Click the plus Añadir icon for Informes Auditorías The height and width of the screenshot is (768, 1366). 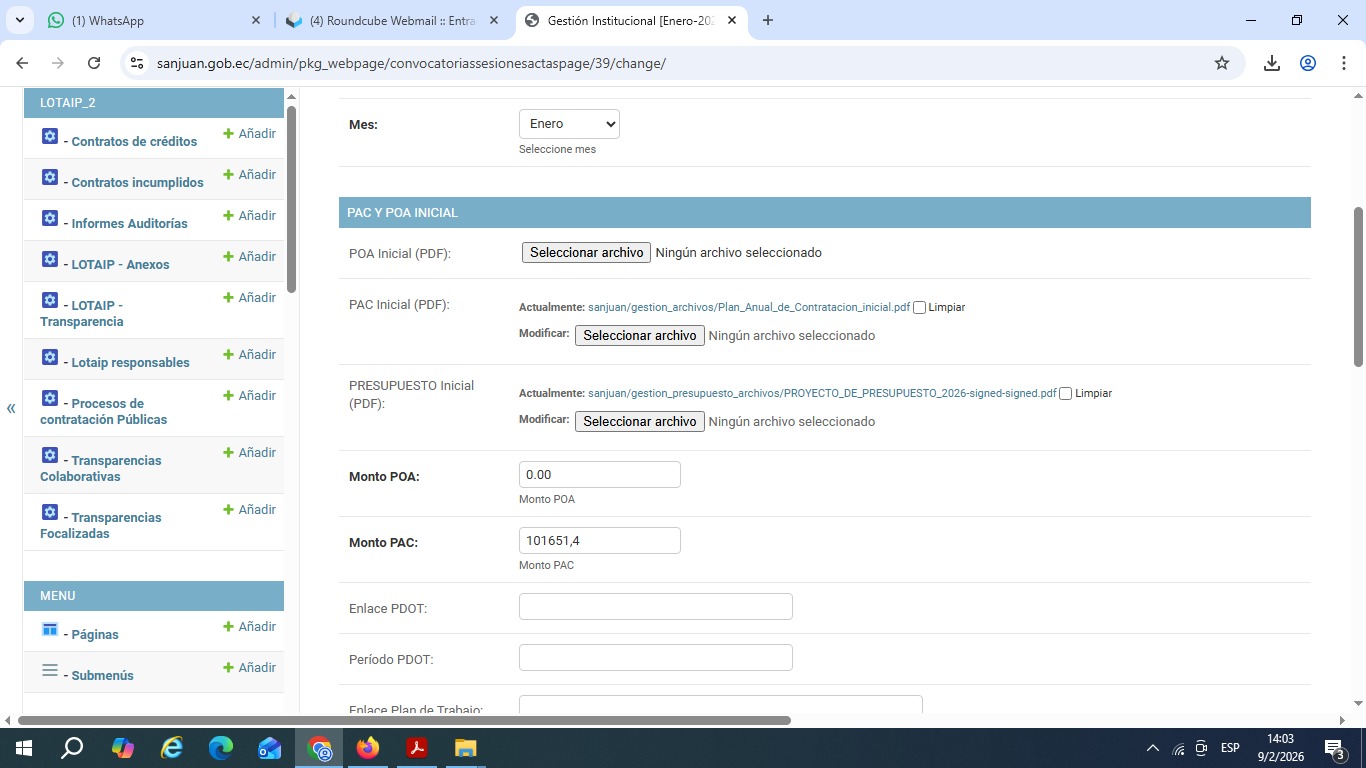(x=228, y=216)
